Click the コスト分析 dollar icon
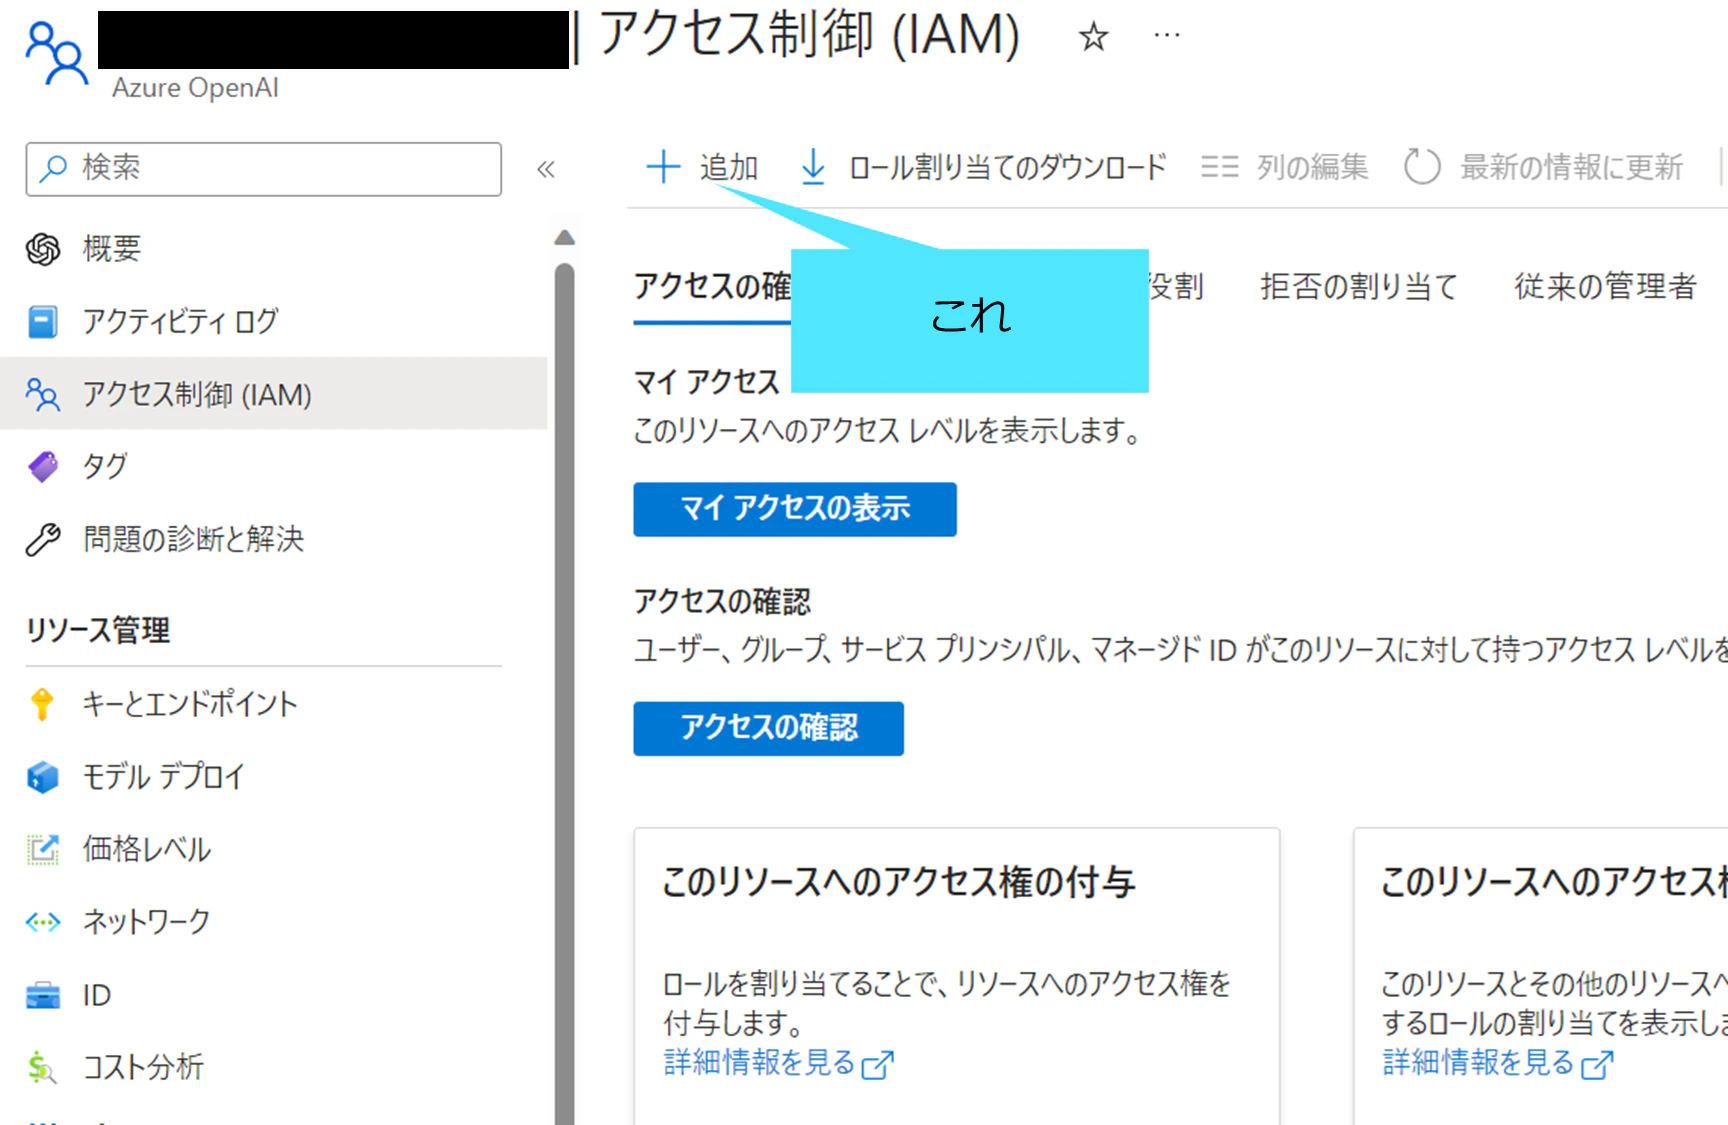Screen dimensions: 1728x1125 (42, 1068)
